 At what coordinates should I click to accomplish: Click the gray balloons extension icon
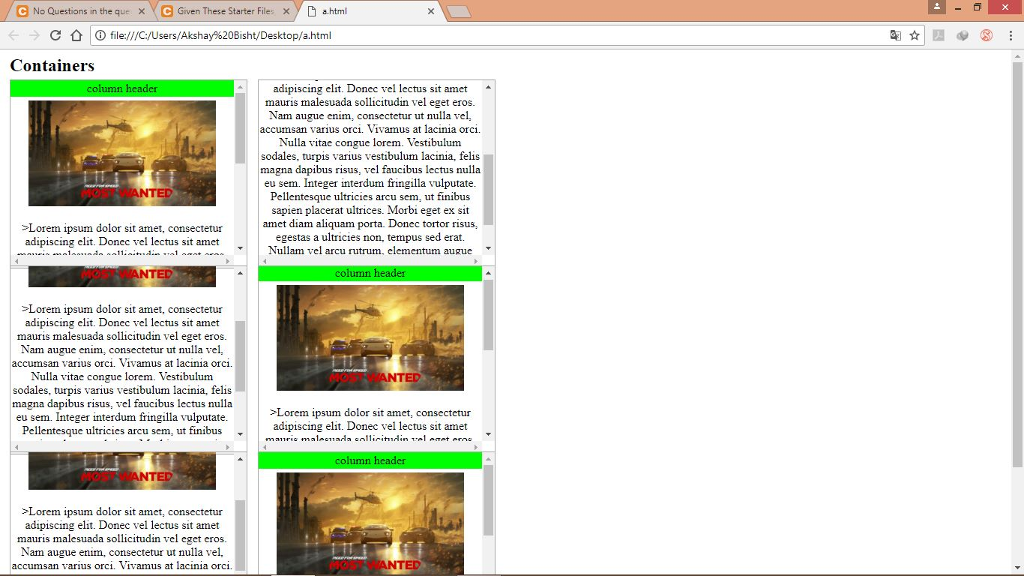(963, 35)
